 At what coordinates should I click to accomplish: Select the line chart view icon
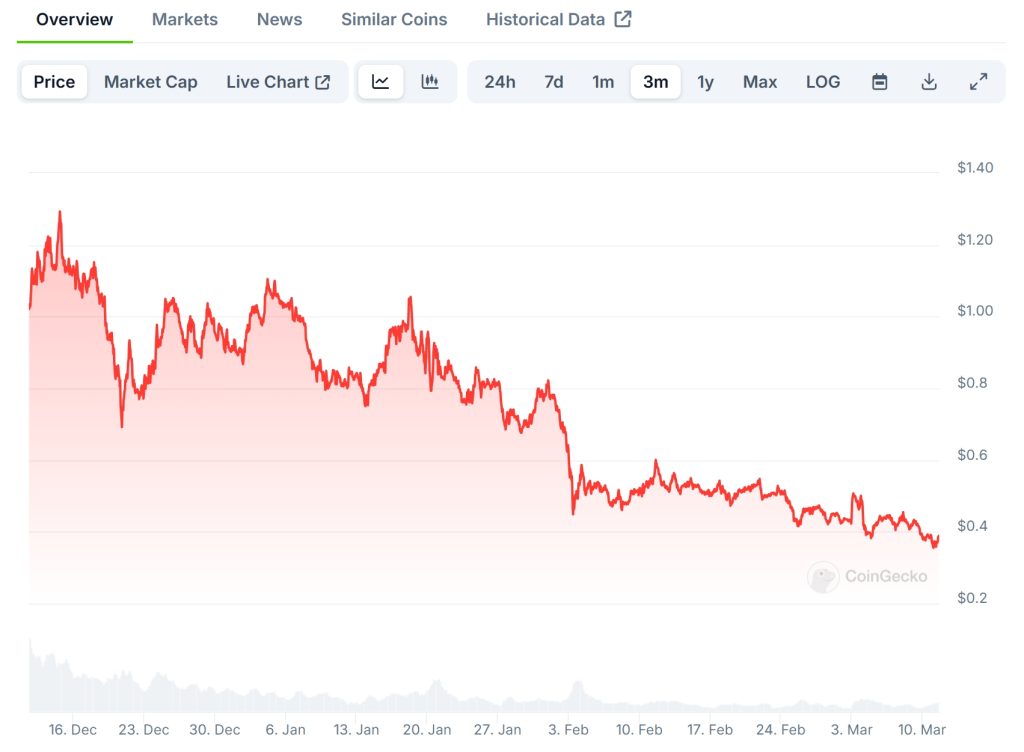pos(380,82)
